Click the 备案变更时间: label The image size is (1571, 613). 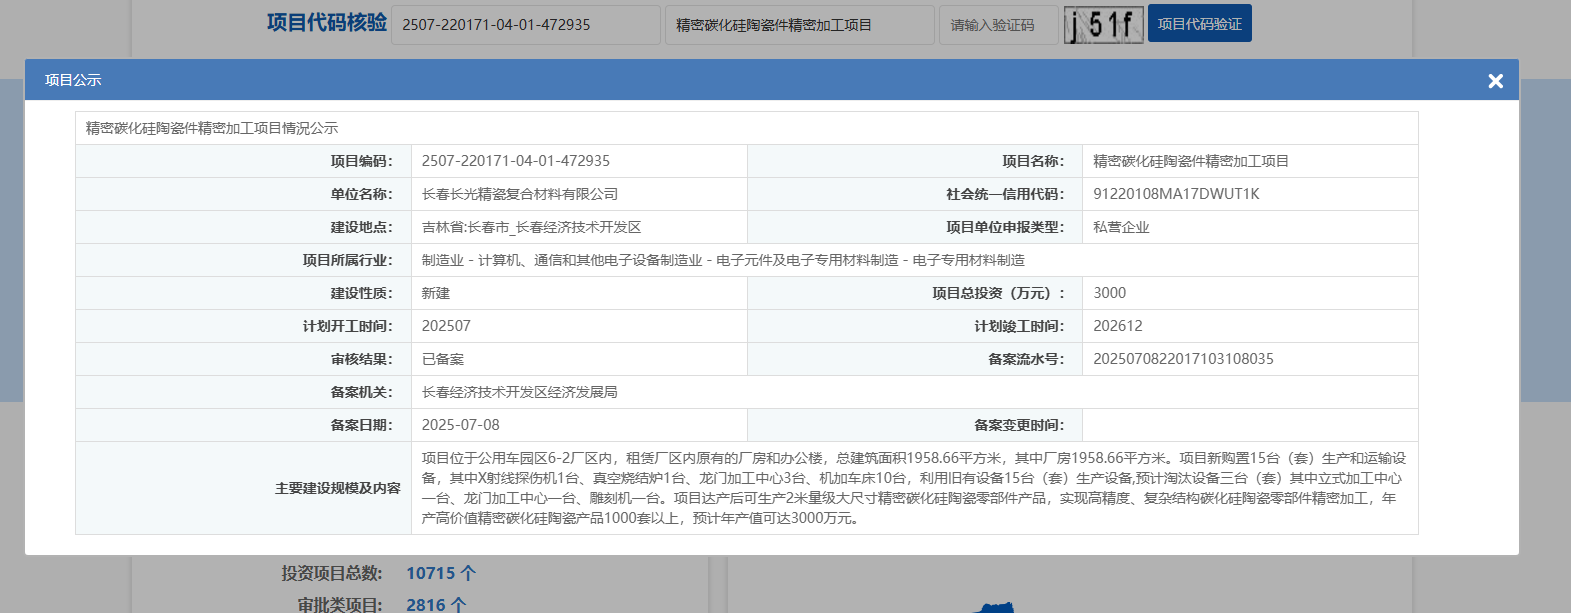(1019, 425)
